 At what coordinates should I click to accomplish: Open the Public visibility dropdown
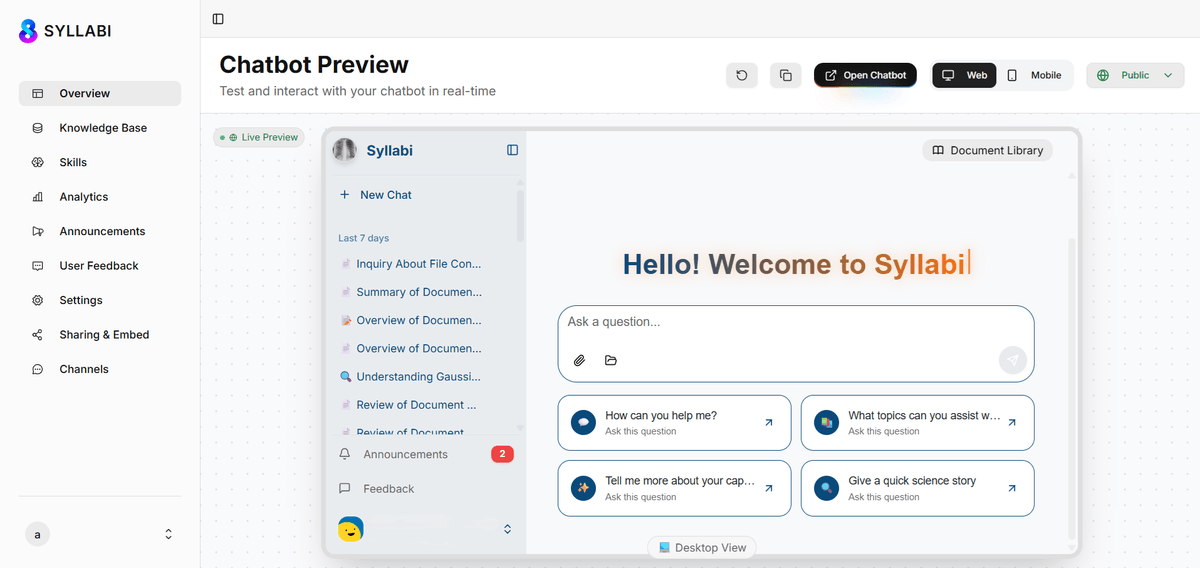tap(1134, 75)
